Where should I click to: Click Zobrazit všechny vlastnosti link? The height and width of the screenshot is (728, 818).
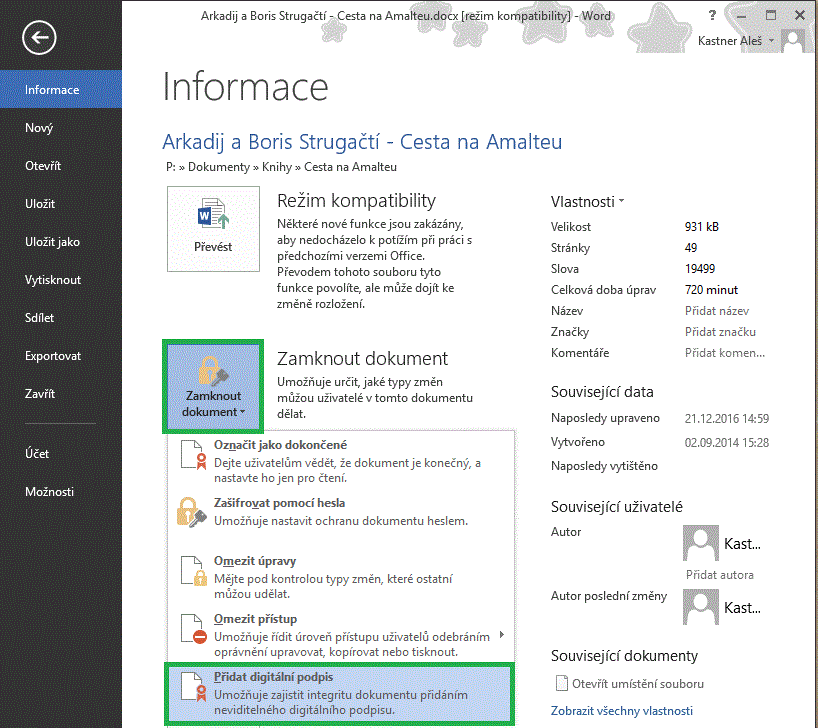(622, 711)
